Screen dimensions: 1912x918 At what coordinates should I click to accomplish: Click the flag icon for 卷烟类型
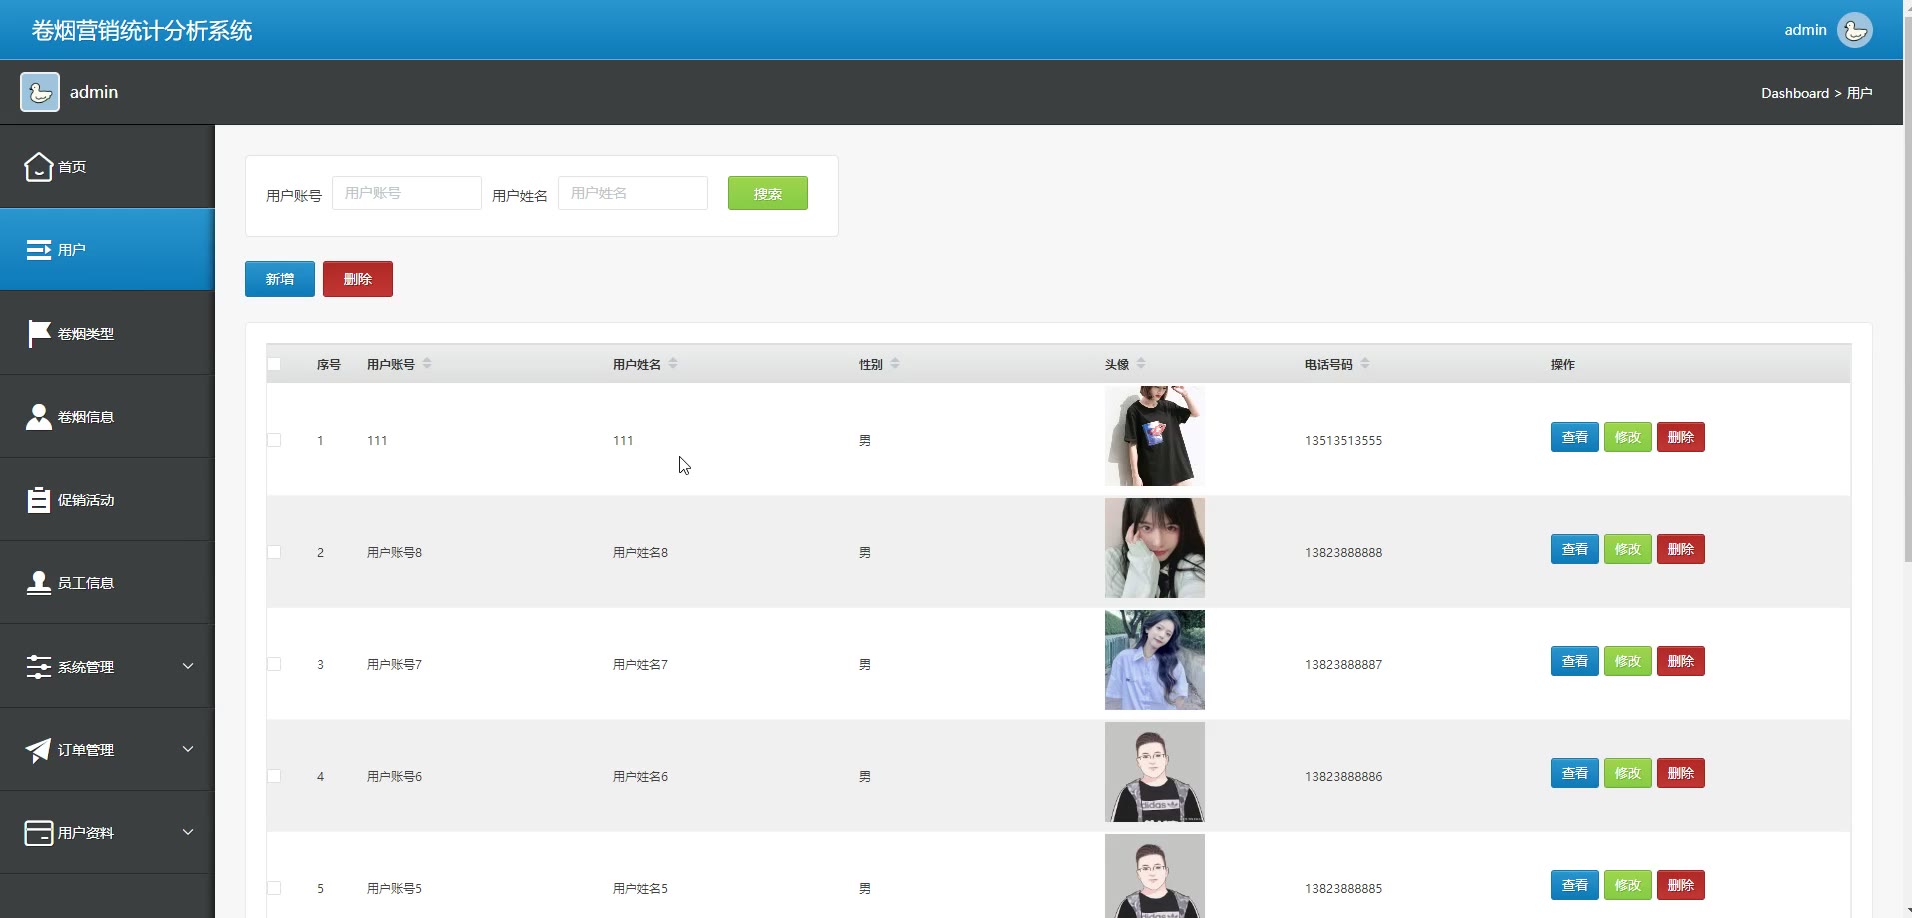pyautogui.click(x=38, y=333)
